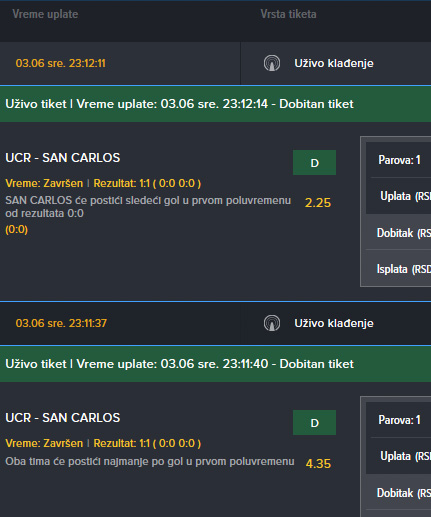Click green D badge on first ticket
This screenshot has height=517, width=431.
pyautogui.click(x=314, y=163)
